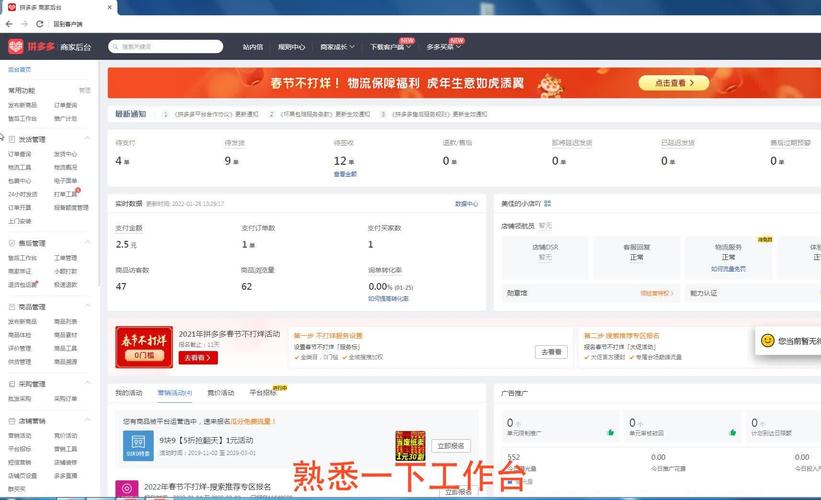Open 多多直播 in the sidebar
Viewport: 821px width, 500px height.
coord(65,475)
